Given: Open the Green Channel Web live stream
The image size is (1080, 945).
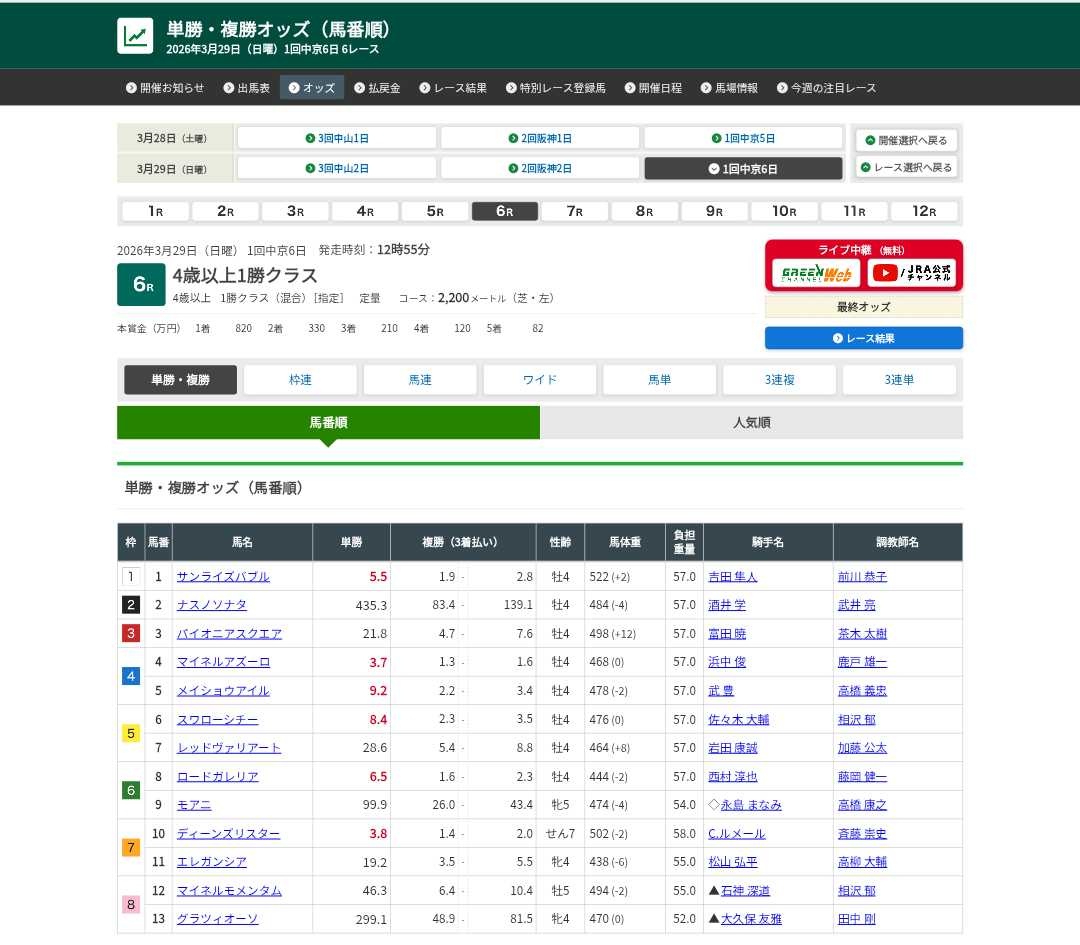Looking at the screenshot, I should tap(816, 273).
